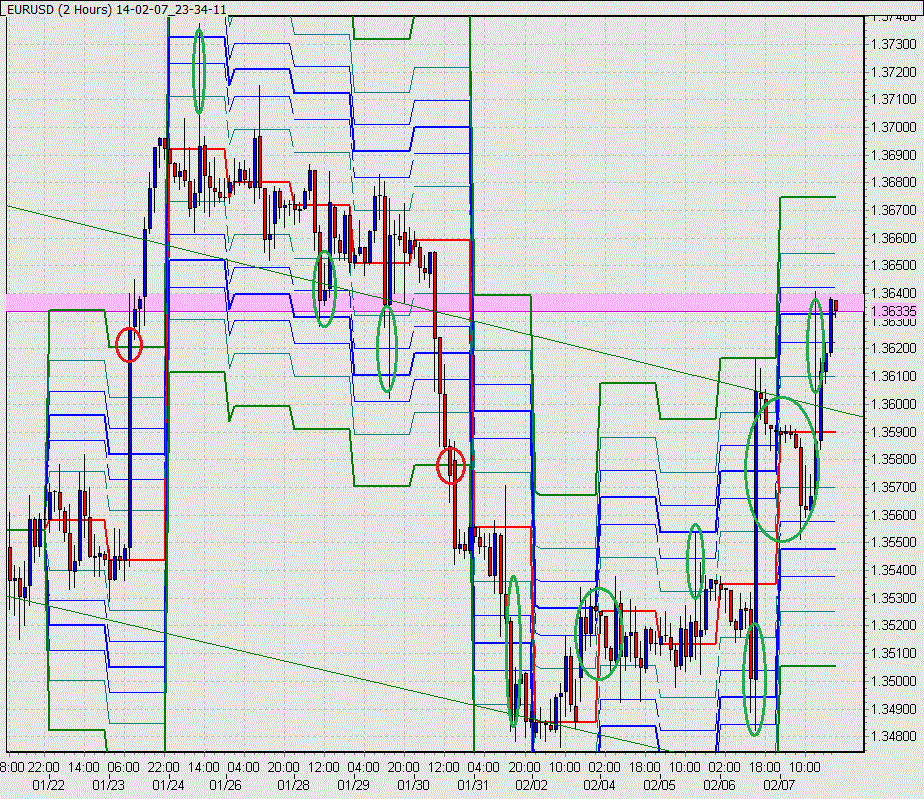Click the 1.37200 price axis label

pyautogui.click(x=893, y=72)
